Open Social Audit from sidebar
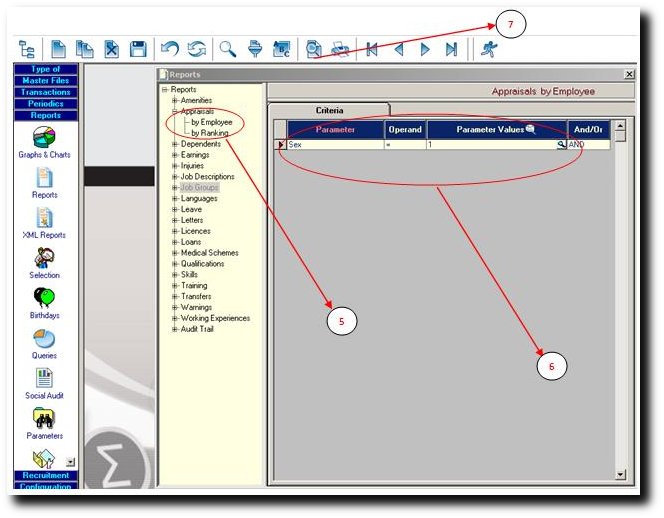The height and width of the screenshot is (518, 664). [x=44, y=379]
